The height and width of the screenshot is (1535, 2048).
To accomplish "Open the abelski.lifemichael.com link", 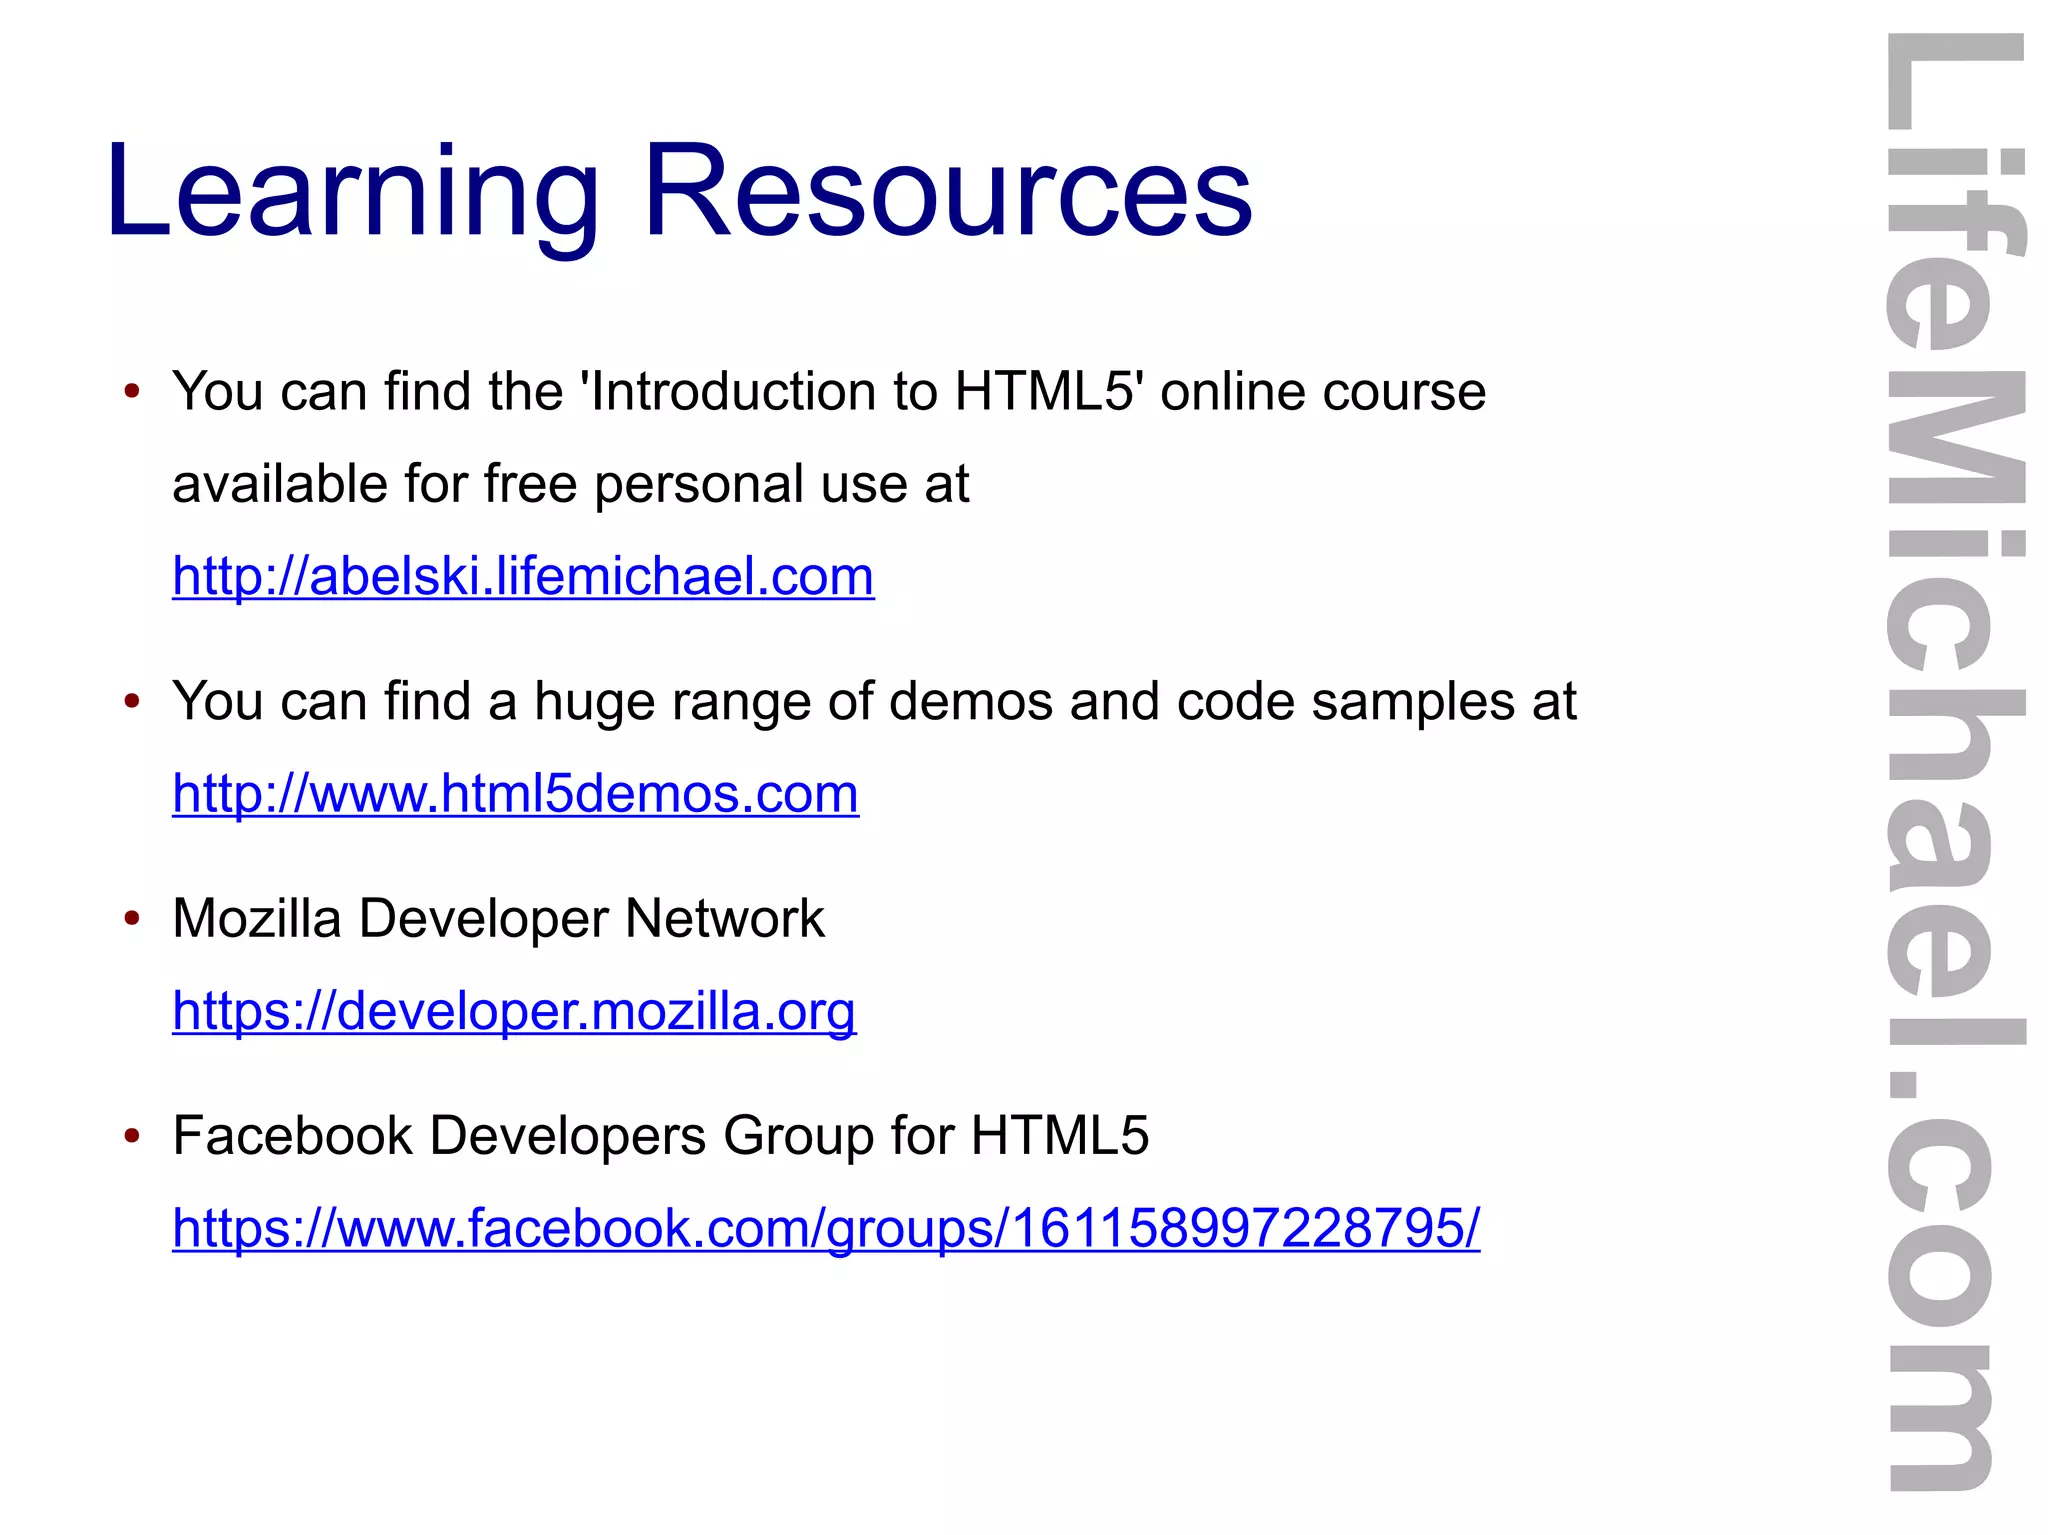I will coord(523,576).
